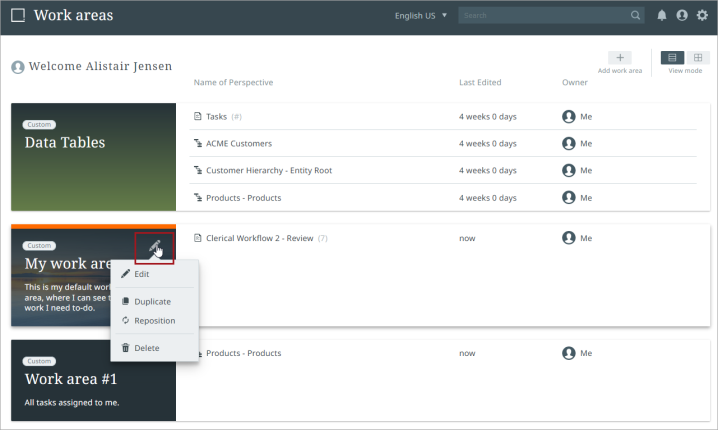This screenshot has width=718, height=430.
Task: Open the settings gear icon
Action: tap(702, 16)
